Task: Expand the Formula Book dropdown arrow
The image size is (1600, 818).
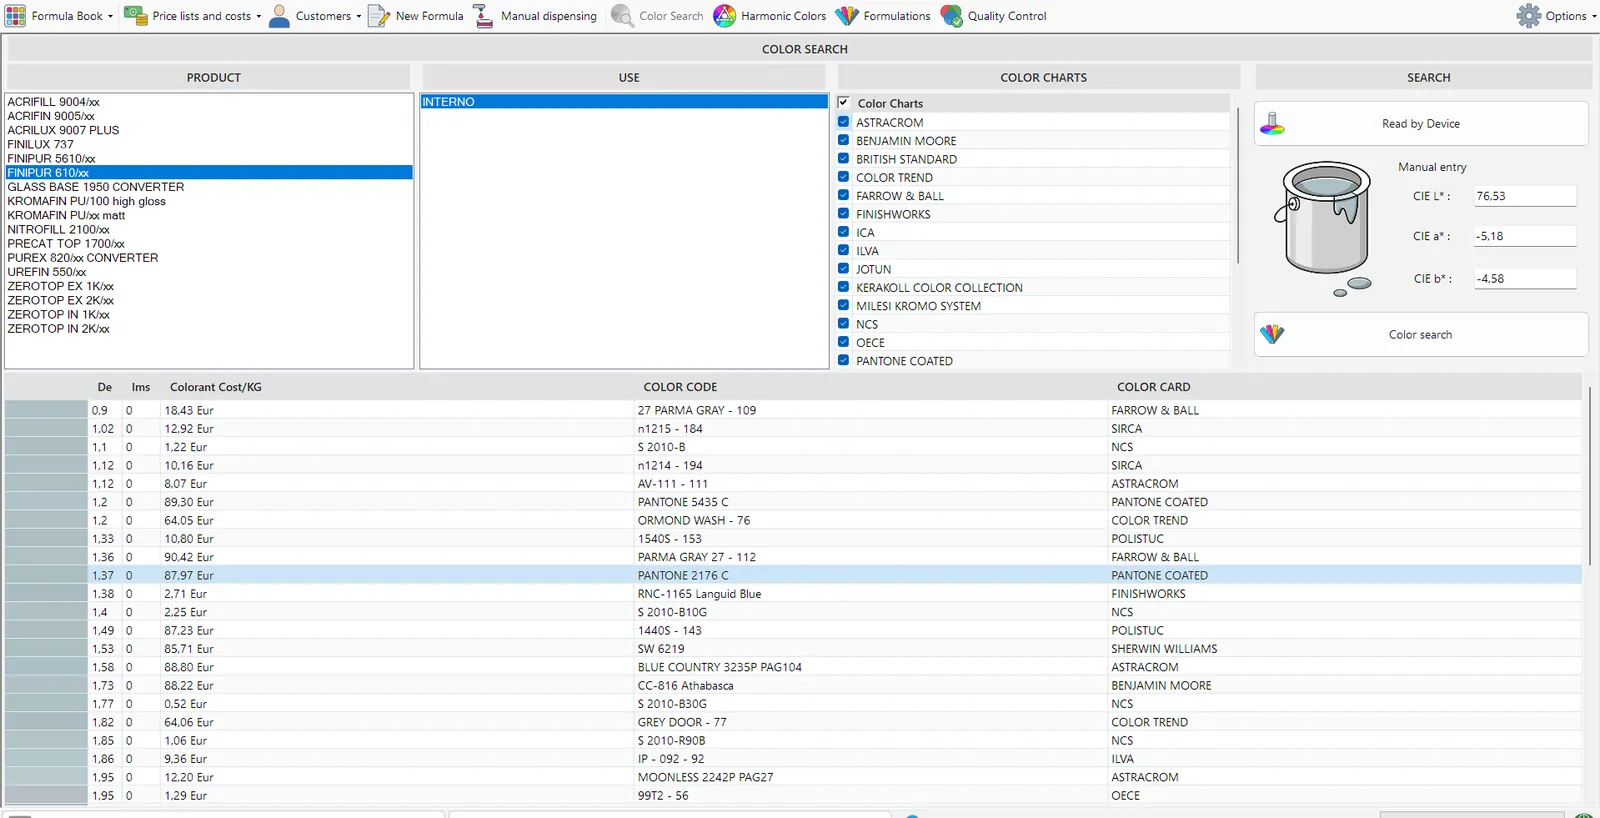Action: (110, 17)
